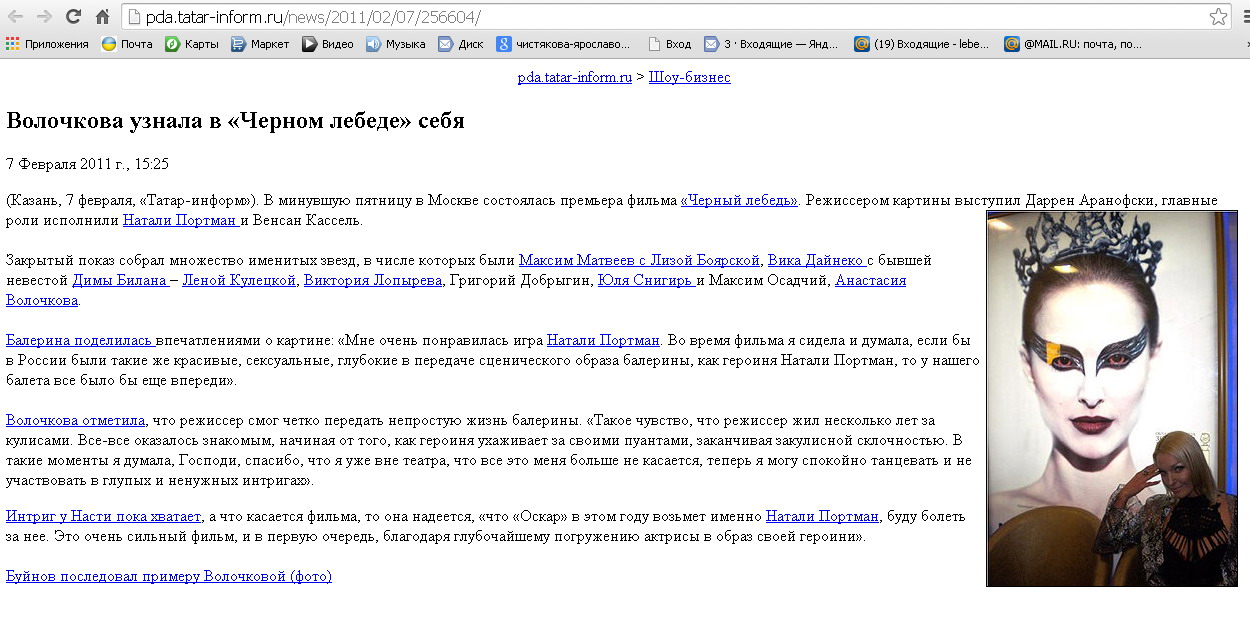Go to the Home page icon
The height and width of the screenshot is (622, 1250).
tap(102, 16)
